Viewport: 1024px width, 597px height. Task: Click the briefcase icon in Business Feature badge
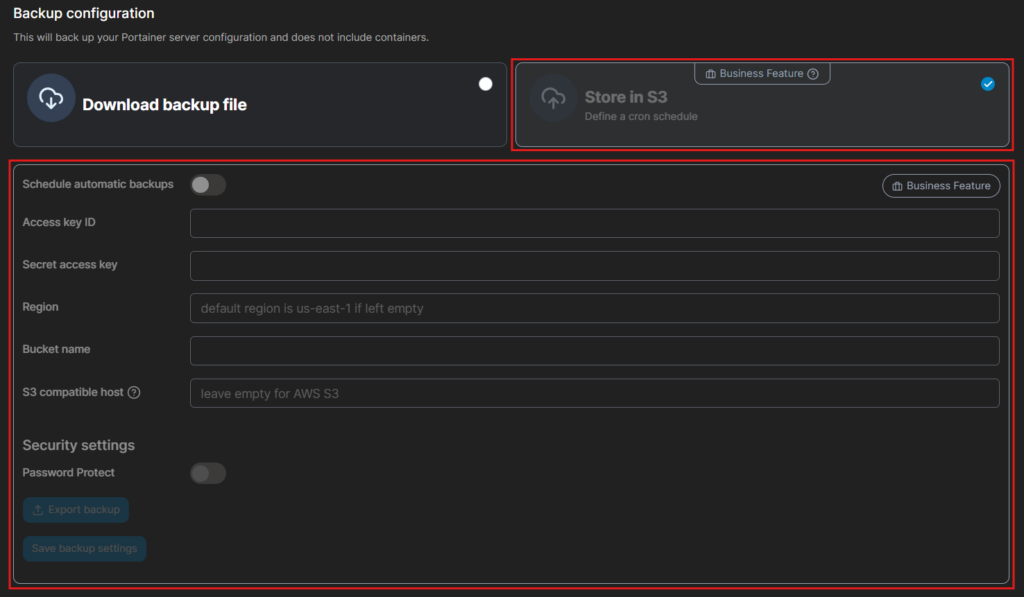[897, 186]
